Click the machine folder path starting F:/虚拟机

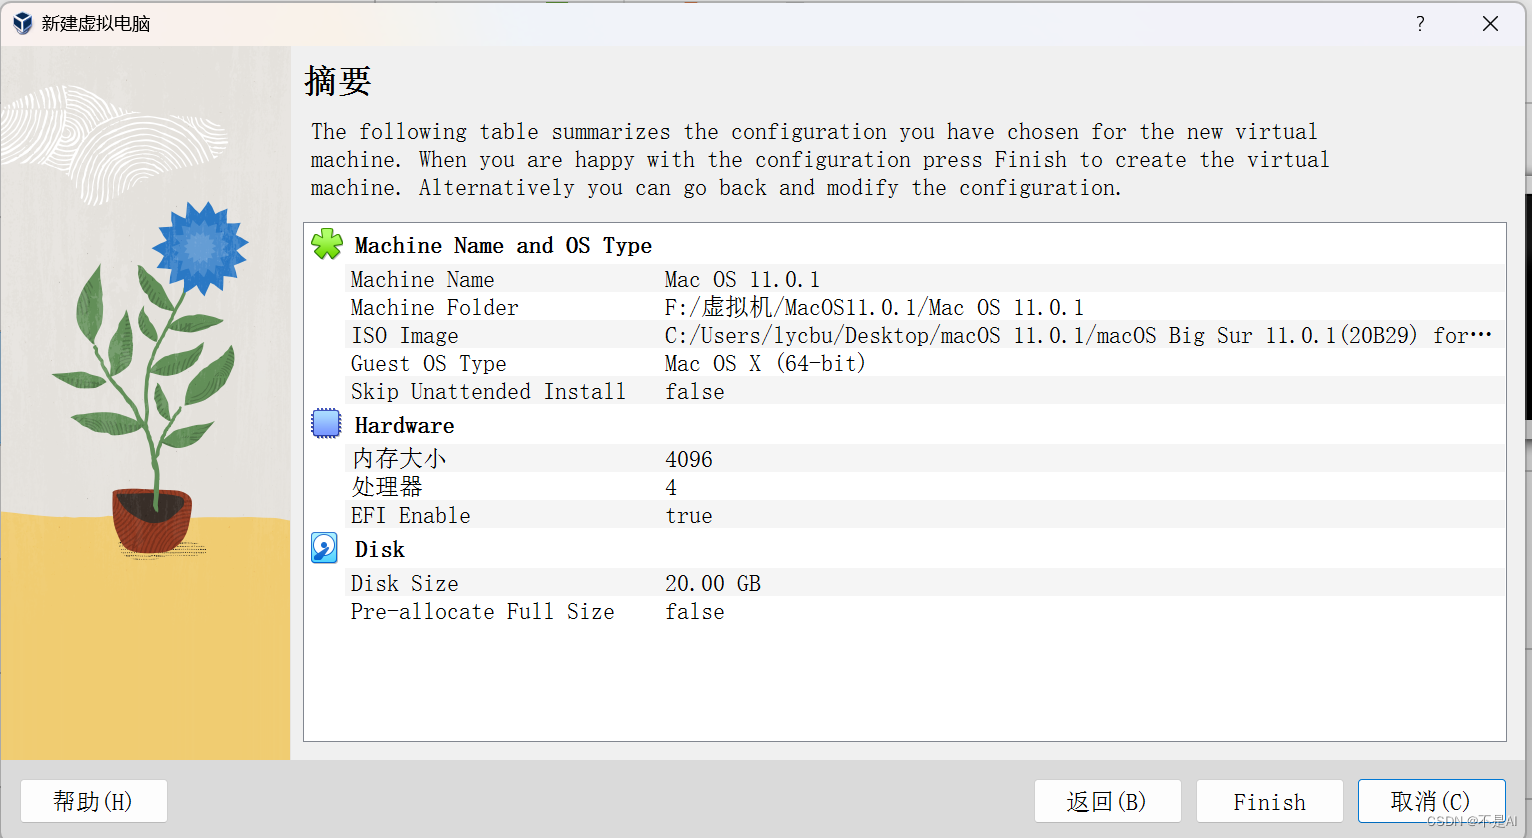pyautogui.click(x=874, y=308)
